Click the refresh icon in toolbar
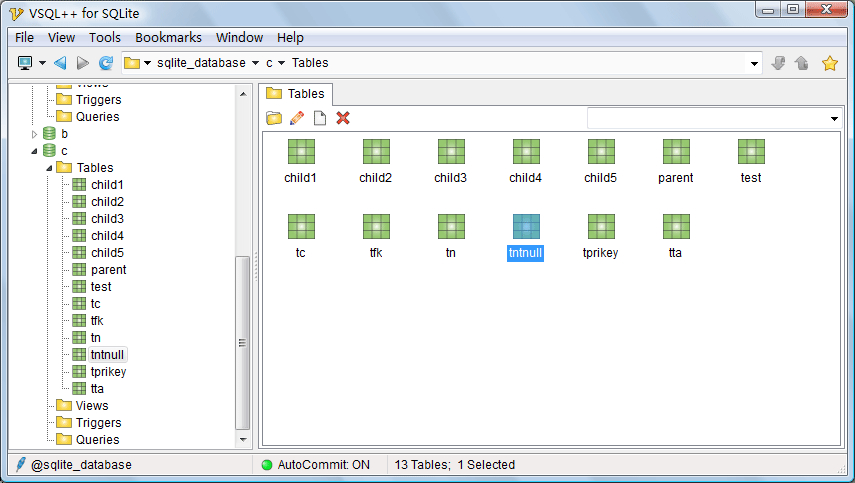 tap(106, 63)
